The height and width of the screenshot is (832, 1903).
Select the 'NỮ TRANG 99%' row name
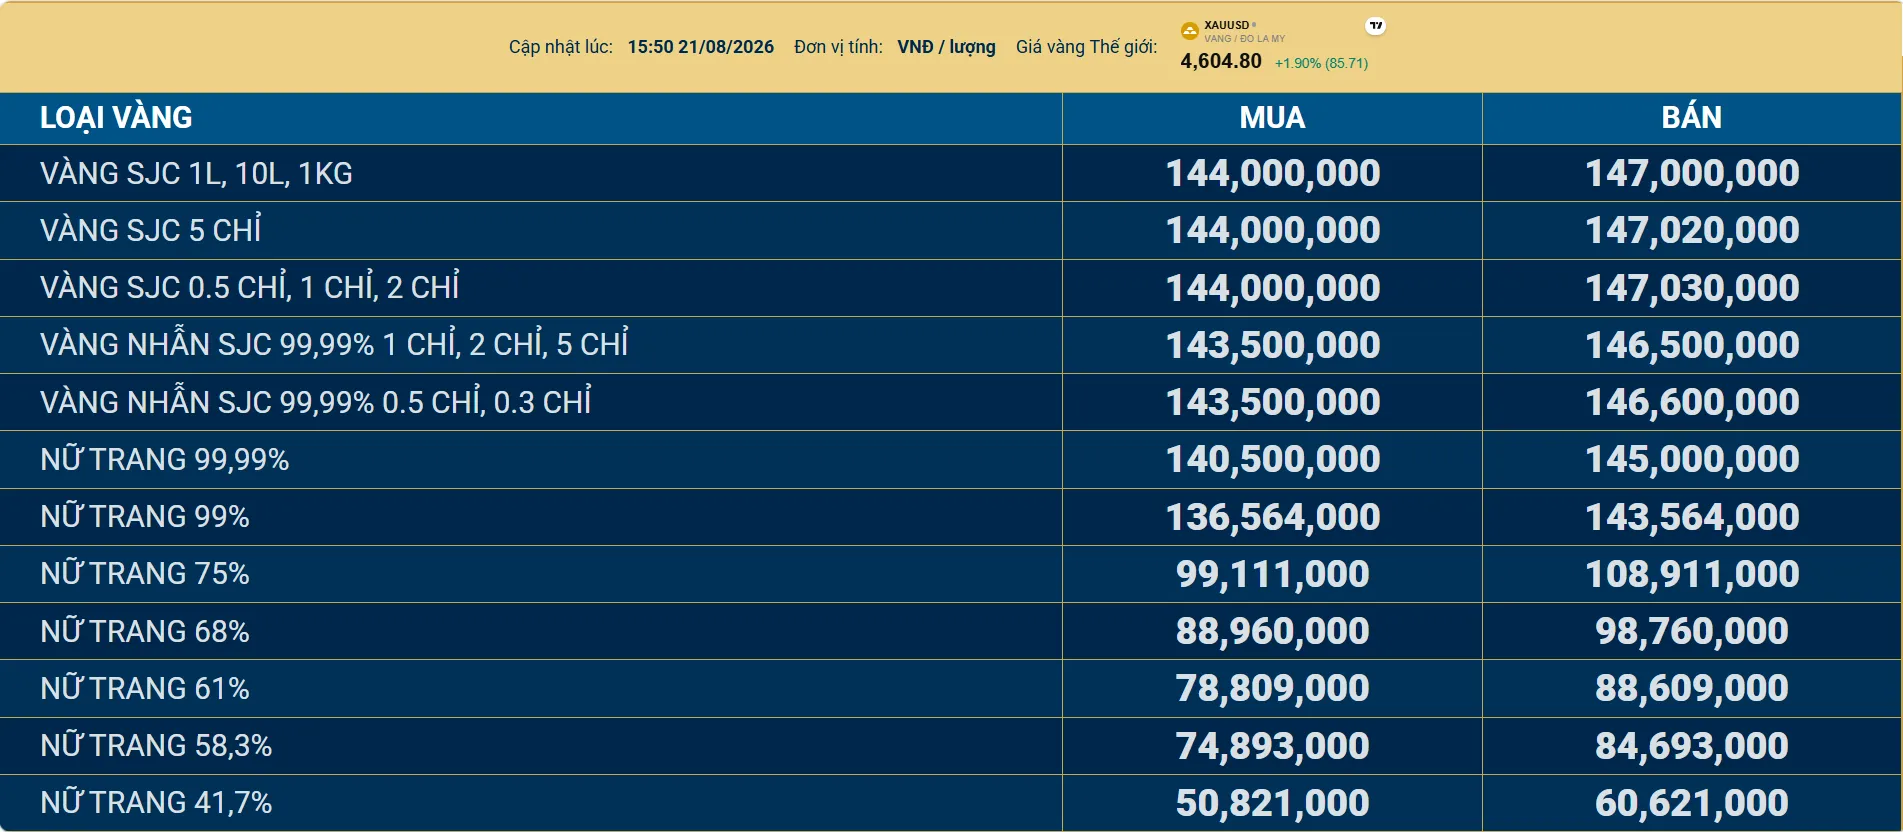pos(145,516)
